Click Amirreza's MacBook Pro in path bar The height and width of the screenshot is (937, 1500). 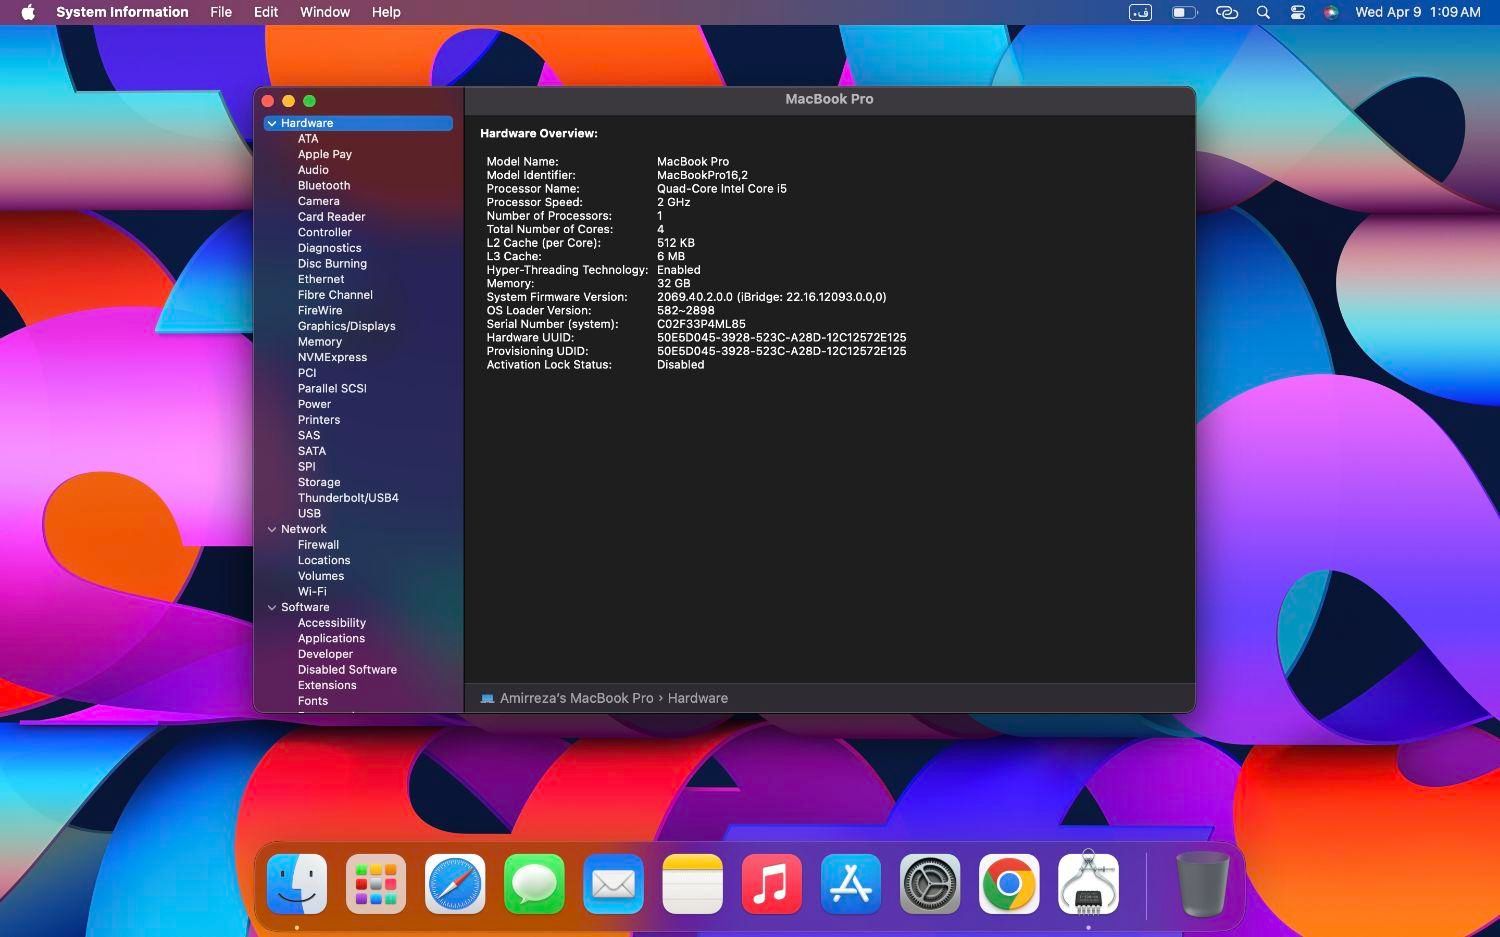[x=576, y=698]
